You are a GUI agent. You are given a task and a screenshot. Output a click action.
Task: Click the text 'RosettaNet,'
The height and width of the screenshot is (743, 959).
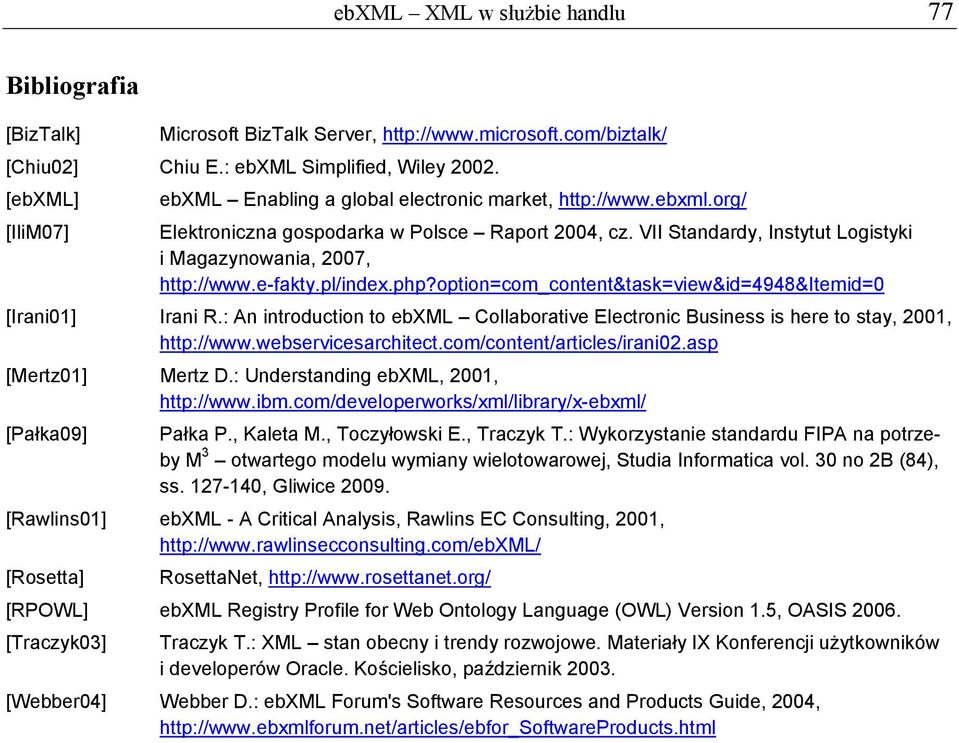(x=212, y=577)
